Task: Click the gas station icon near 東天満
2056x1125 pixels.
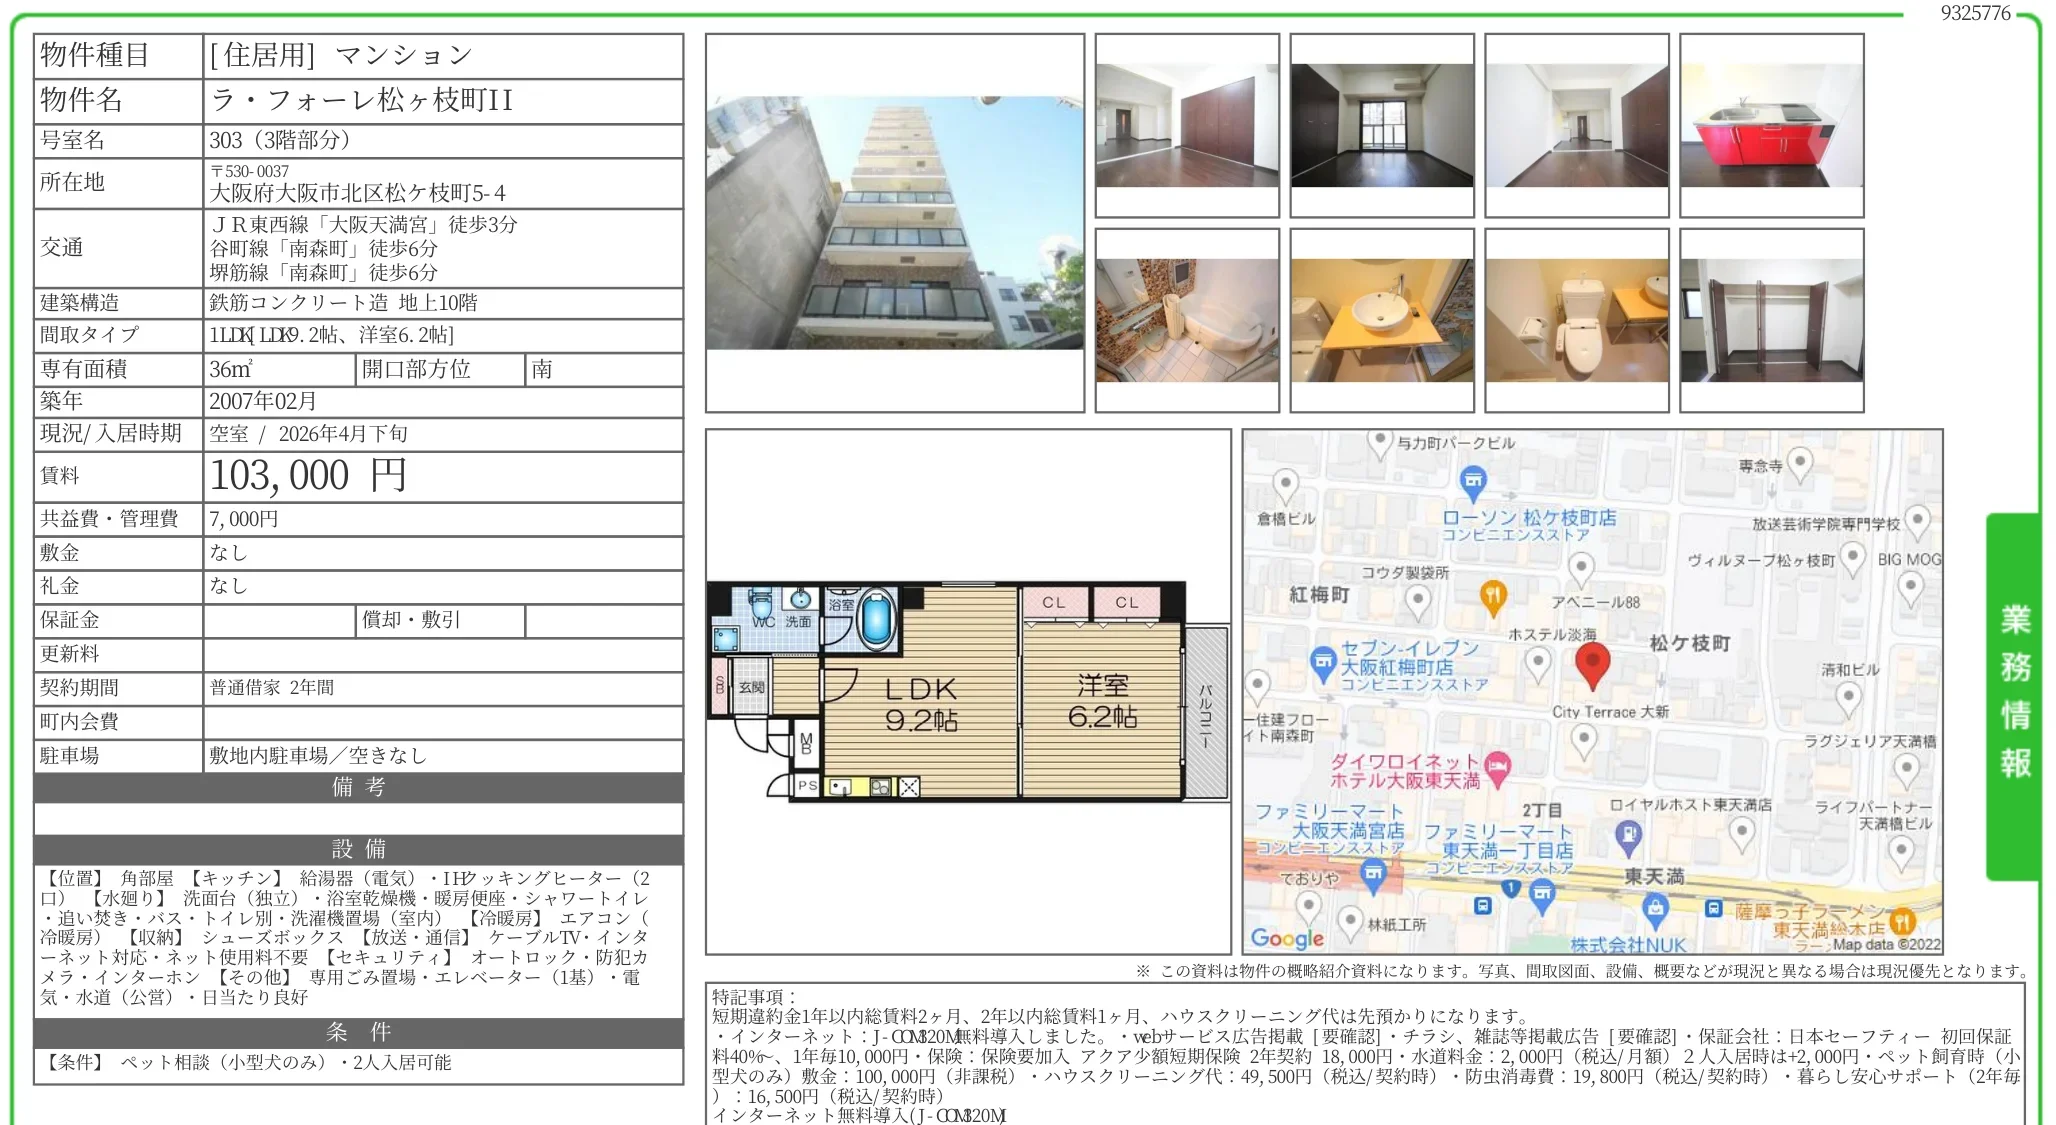Action: [1629, 834]
